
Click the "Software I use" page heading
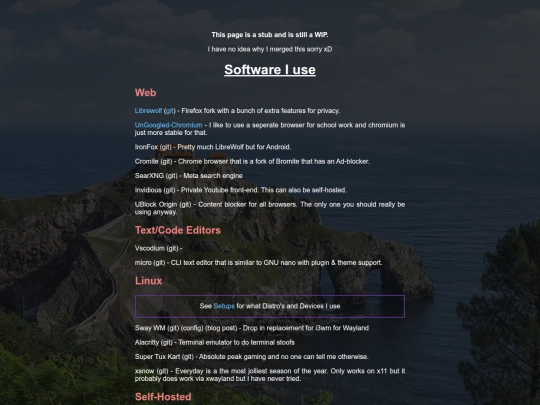point(270,70)
